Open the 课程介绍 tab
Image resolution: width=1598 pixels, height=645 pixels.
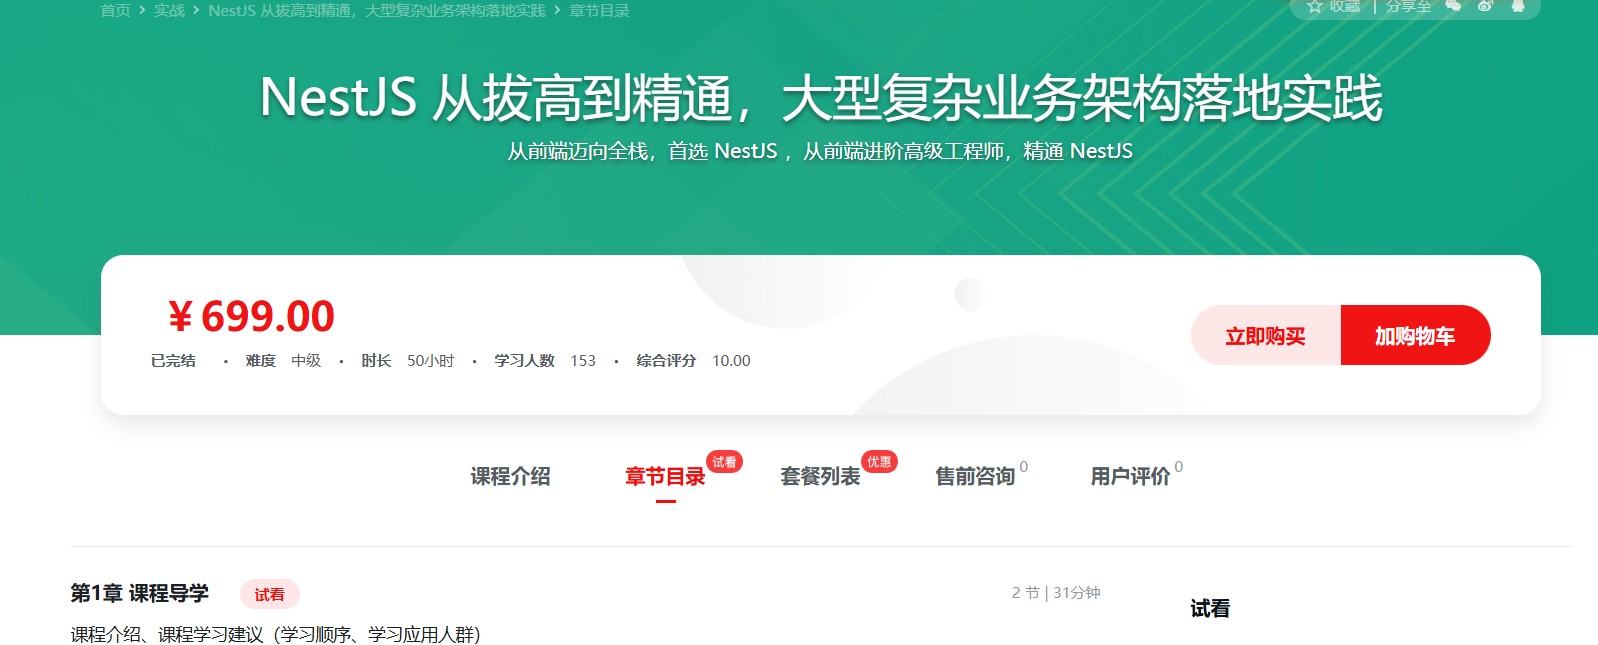point(510,476)
